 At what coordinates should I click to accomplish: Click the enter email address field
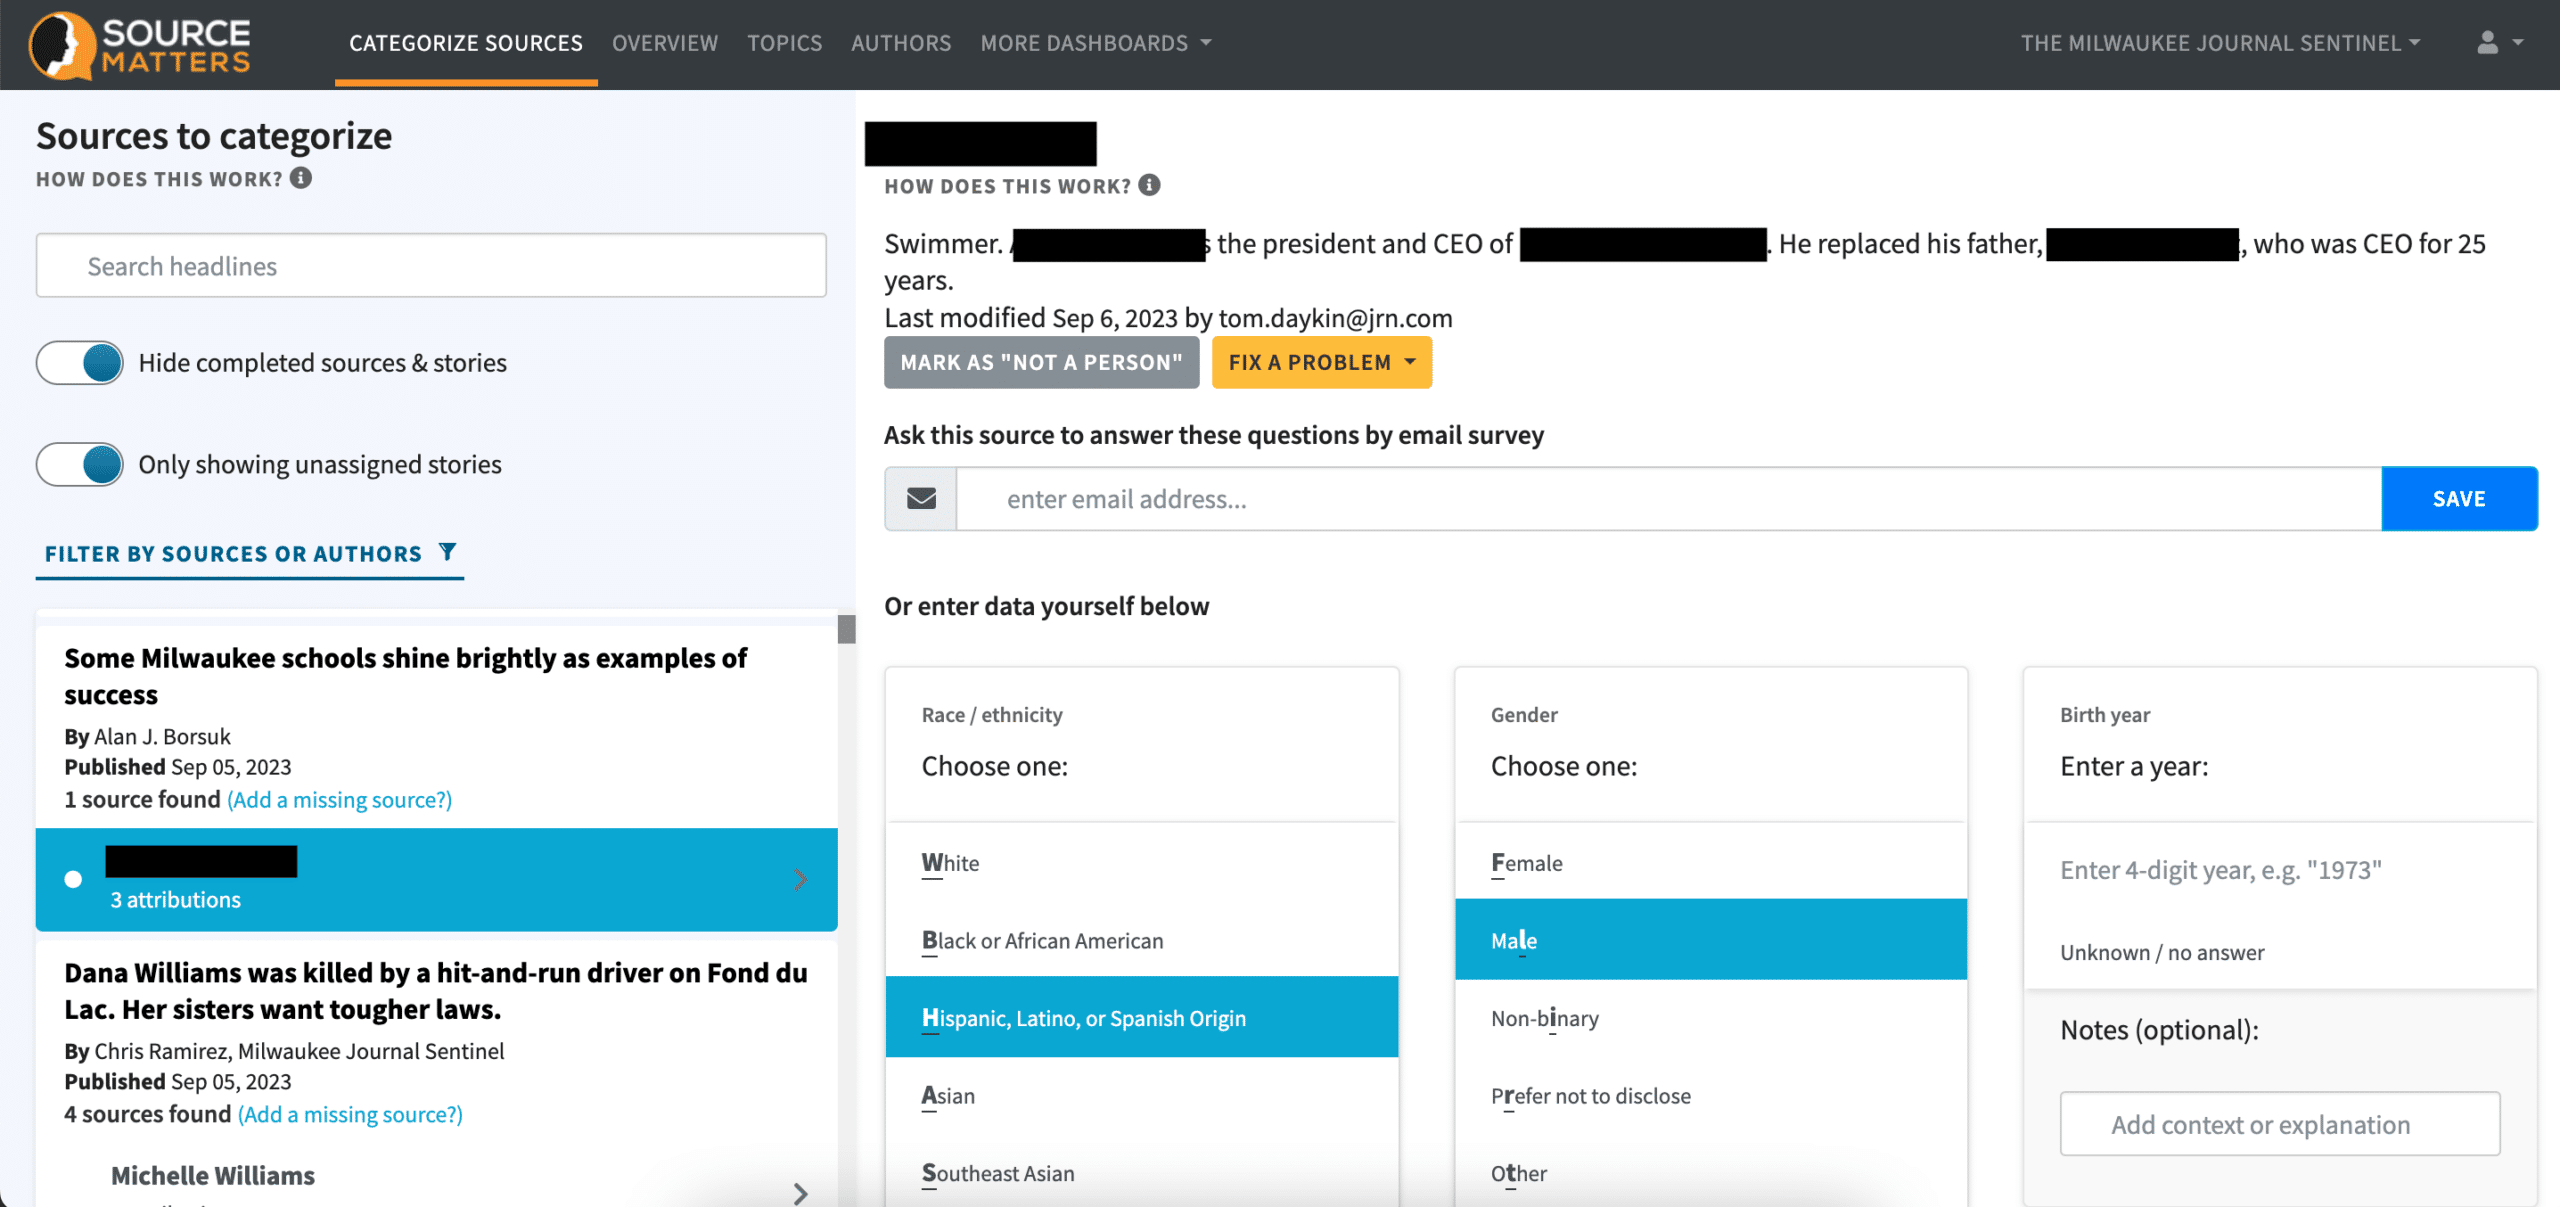click(x=1669, y=498)
